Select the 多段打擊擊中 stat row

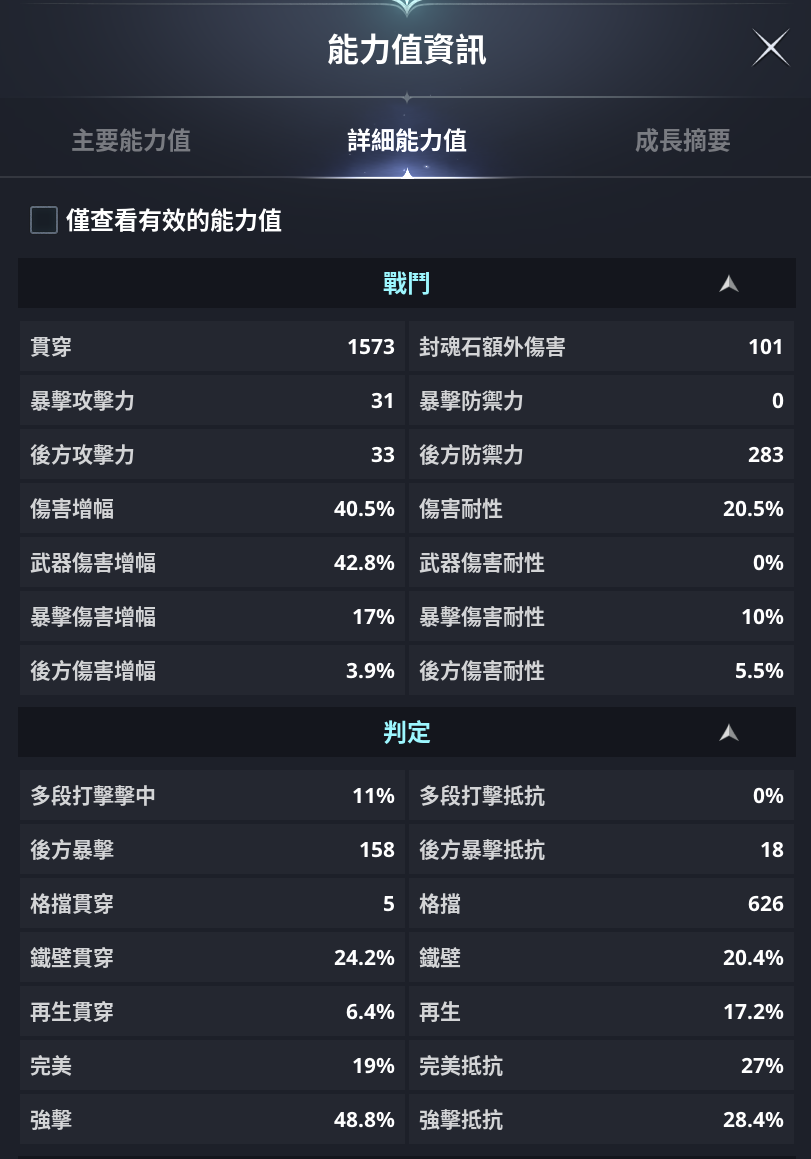pos(212,797)
